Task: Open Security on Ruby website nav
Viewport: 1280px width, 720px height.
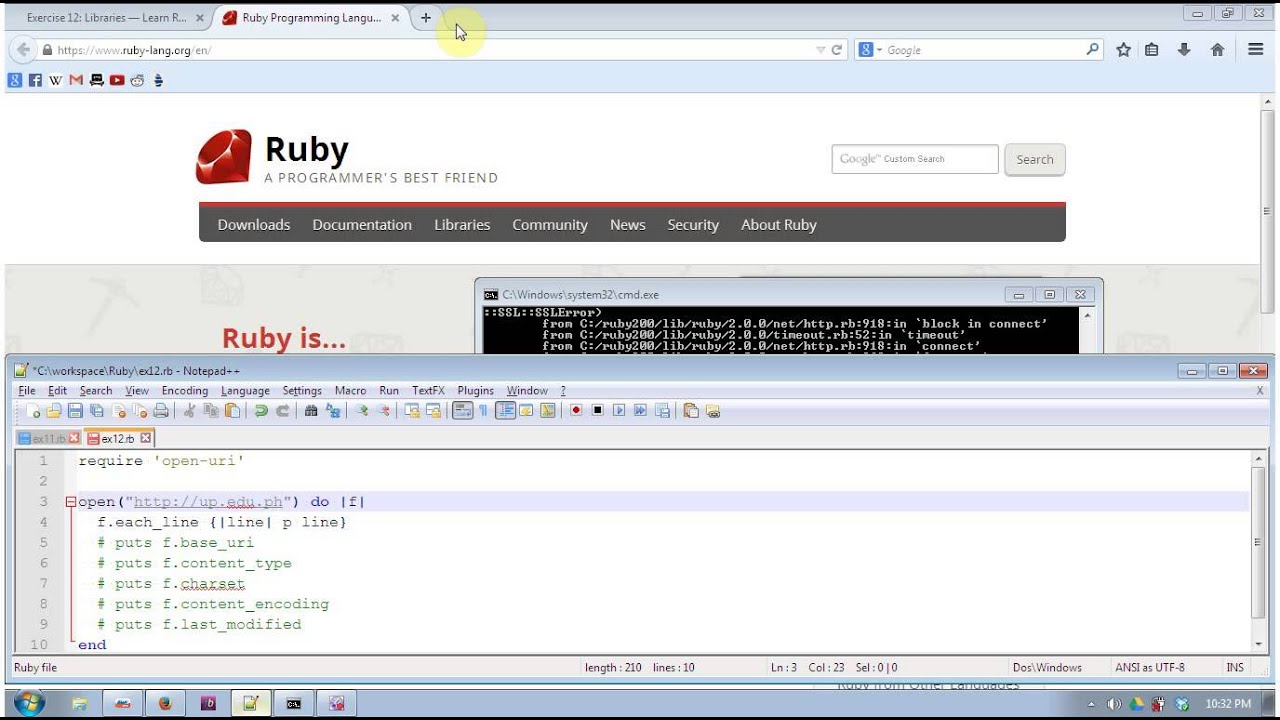Action: coord(693,225)
